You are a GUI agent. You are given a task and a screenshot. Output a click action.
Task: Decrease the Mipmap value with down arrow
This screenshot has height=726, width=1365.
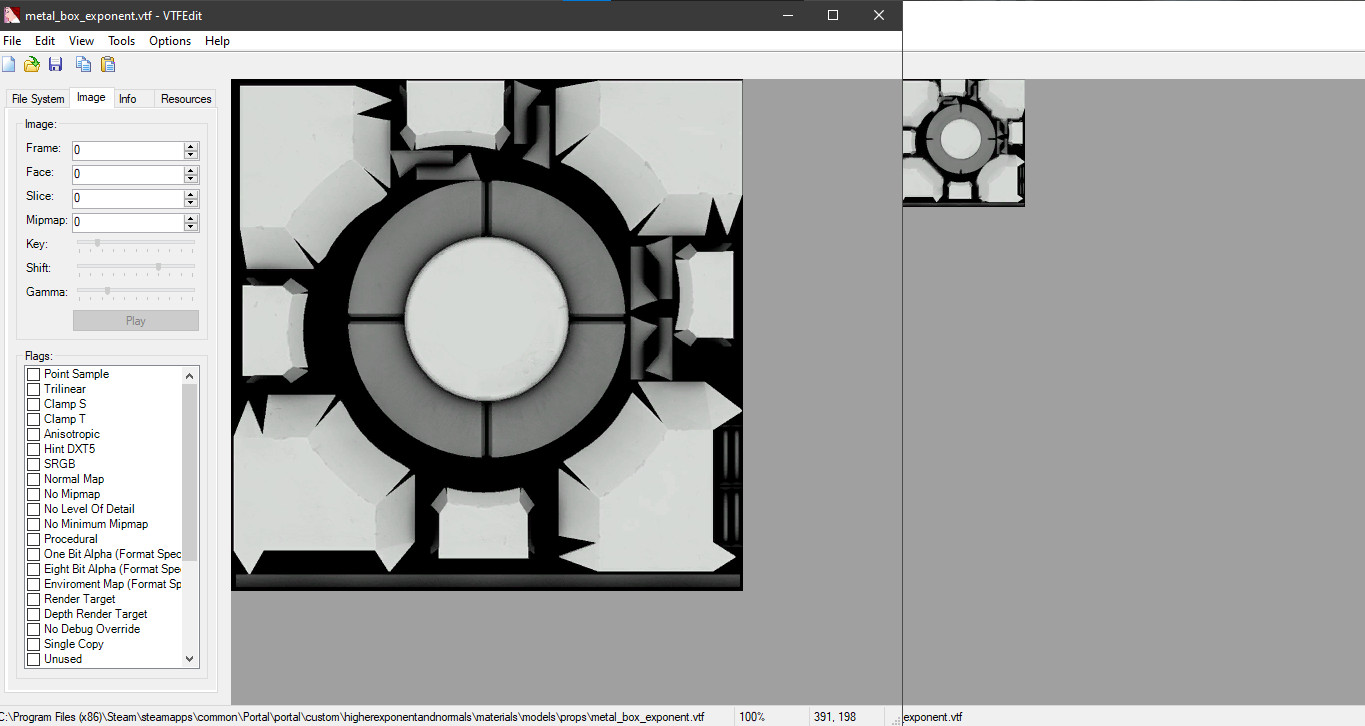pyautogui.click(x=191, y=227)
